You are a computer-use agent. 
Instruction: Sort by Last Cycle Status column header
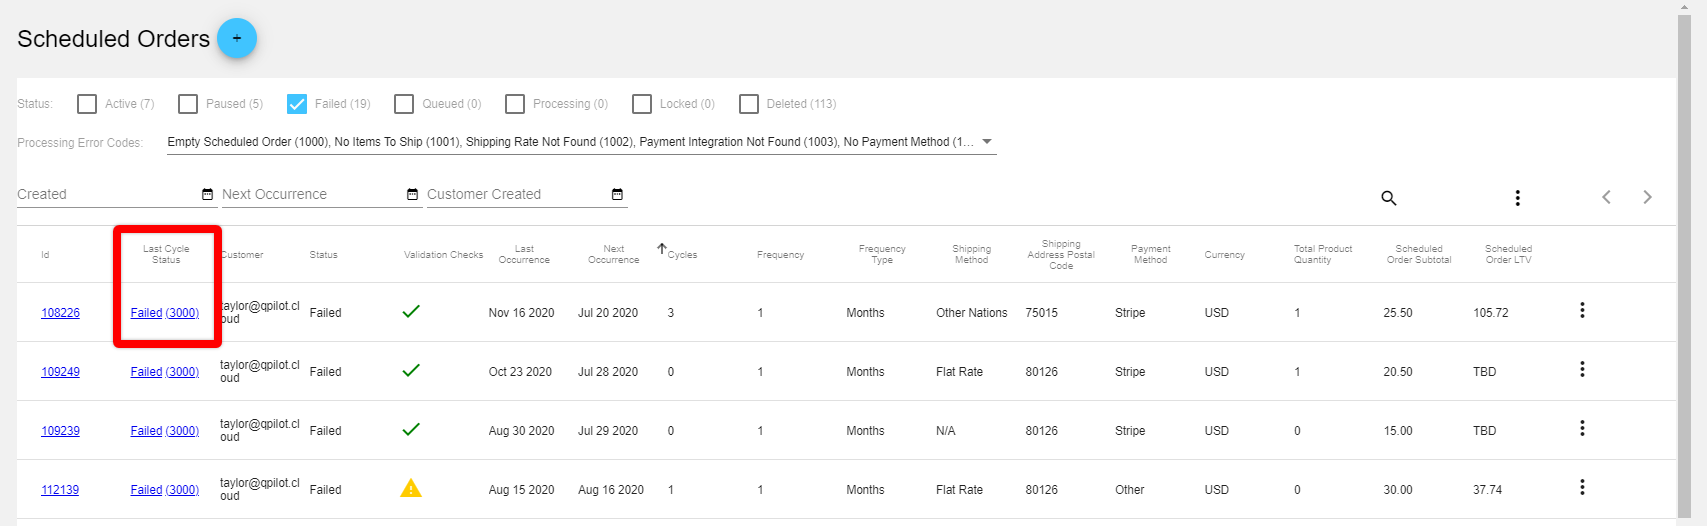(166, 254)
